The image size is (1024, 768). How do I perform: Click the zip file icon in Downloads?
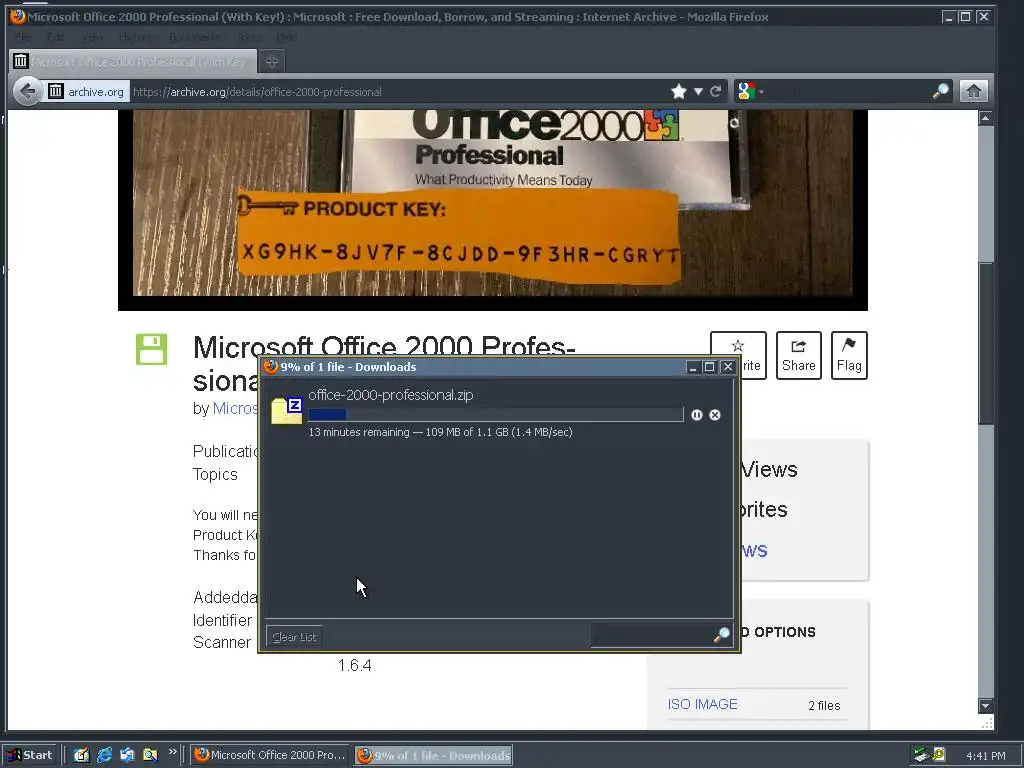pyautogui.click(x=287, y=410)
